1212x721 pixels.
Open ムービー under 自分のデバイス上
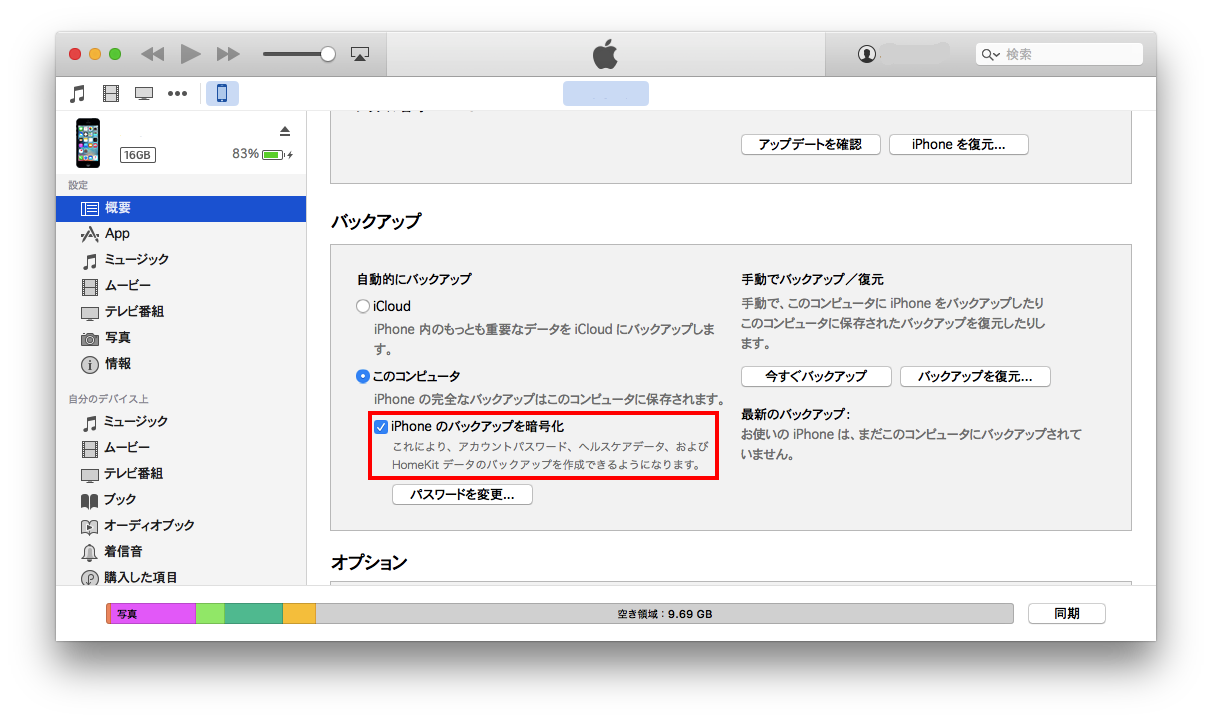click(181, 448)
